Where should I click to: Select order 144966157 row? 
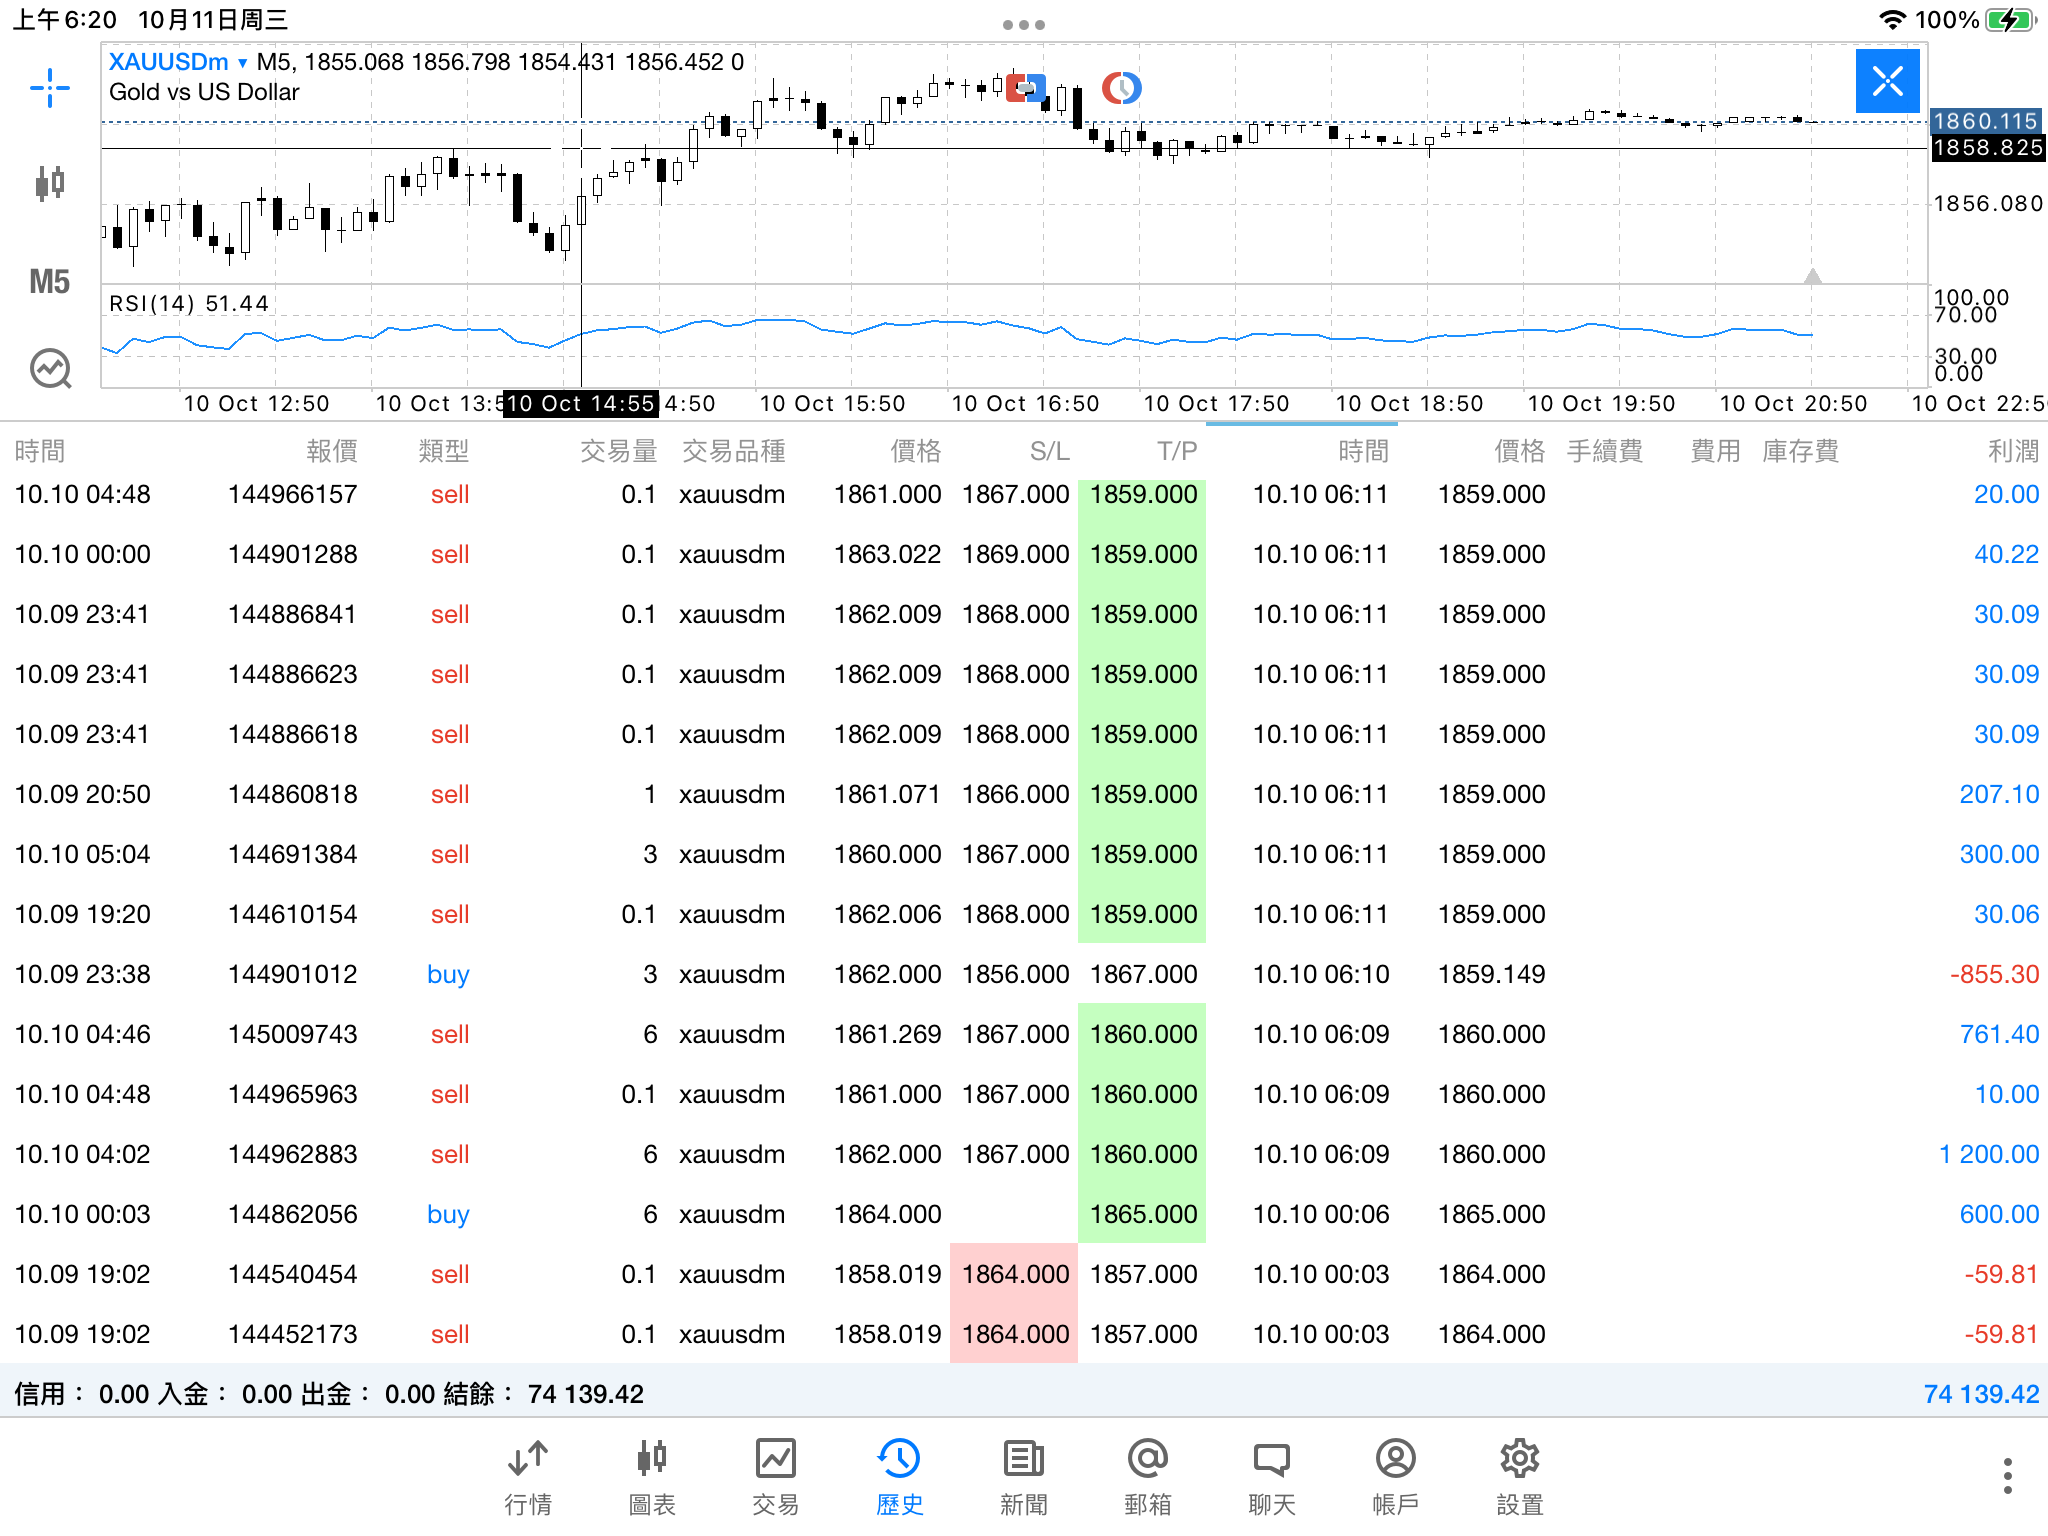point(1024,494)
